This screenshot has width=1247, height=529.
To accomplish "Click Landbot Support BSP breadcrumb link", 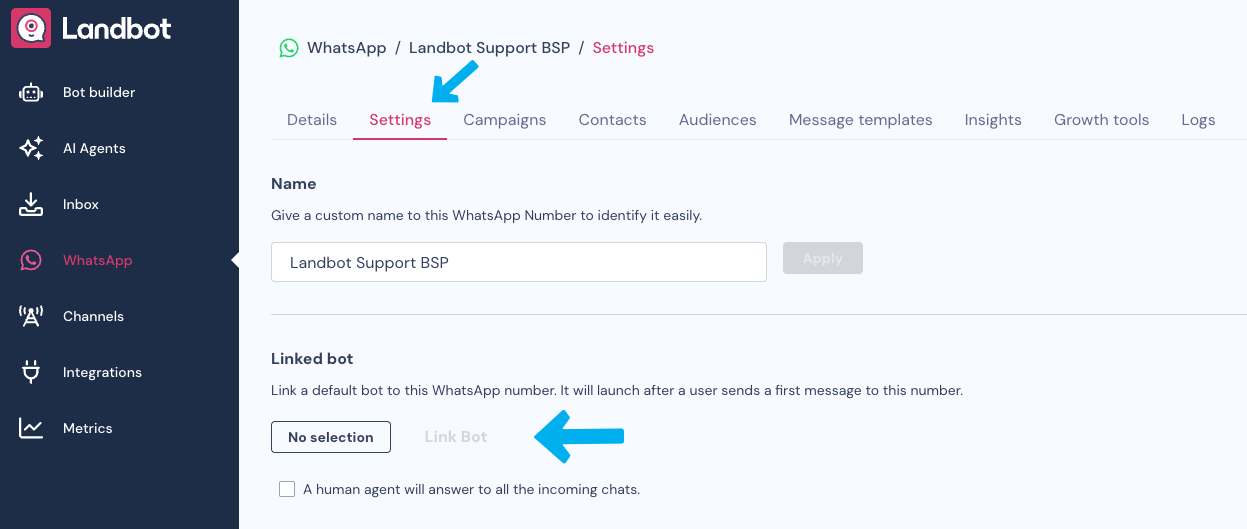I will [487, 48].
